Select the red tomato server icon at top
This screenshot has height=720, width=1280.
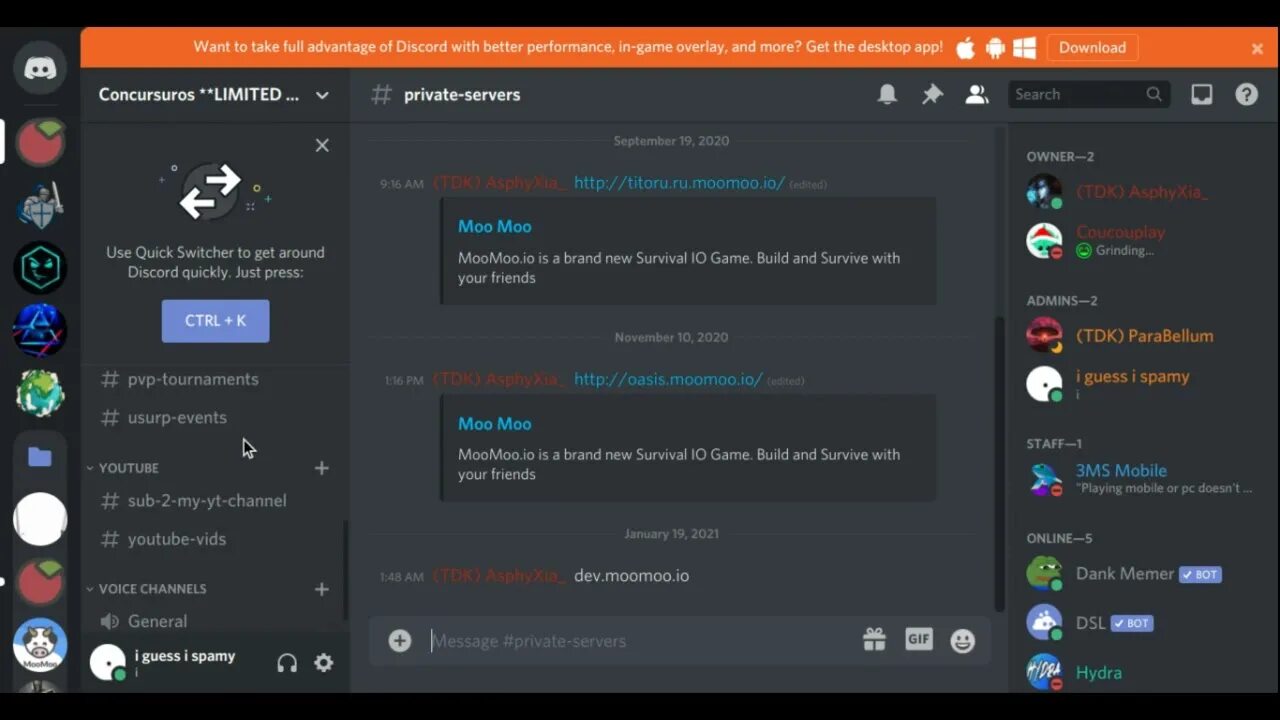coord(40,142)
